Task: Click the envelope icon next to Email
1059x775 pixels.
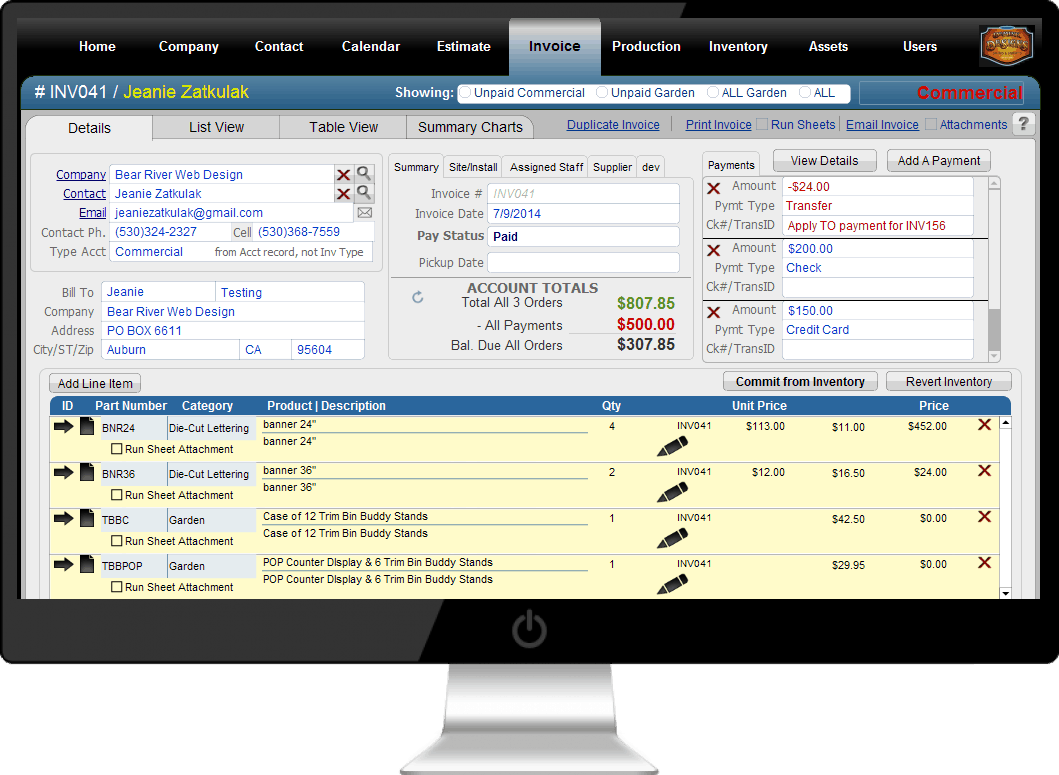Action: 365,213
